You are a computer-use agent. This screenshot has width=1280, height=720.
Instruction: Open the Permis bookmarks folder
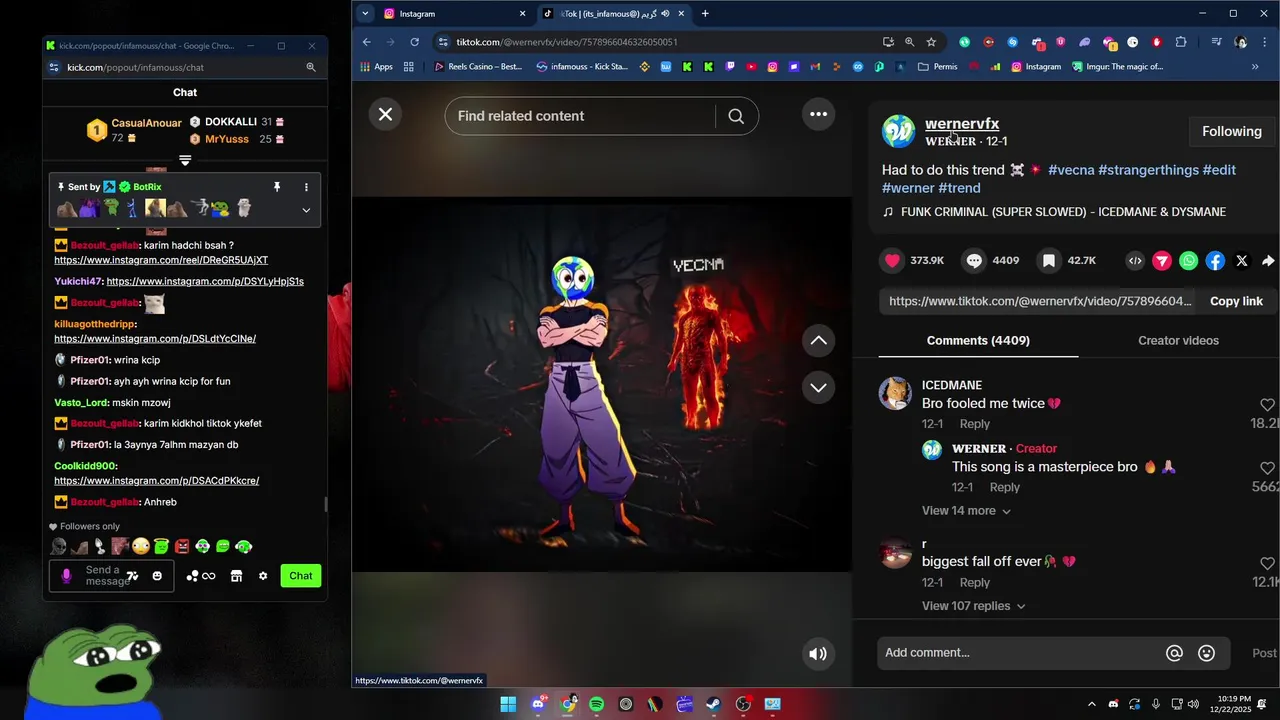pyautogui.click(x=938, y=67)
